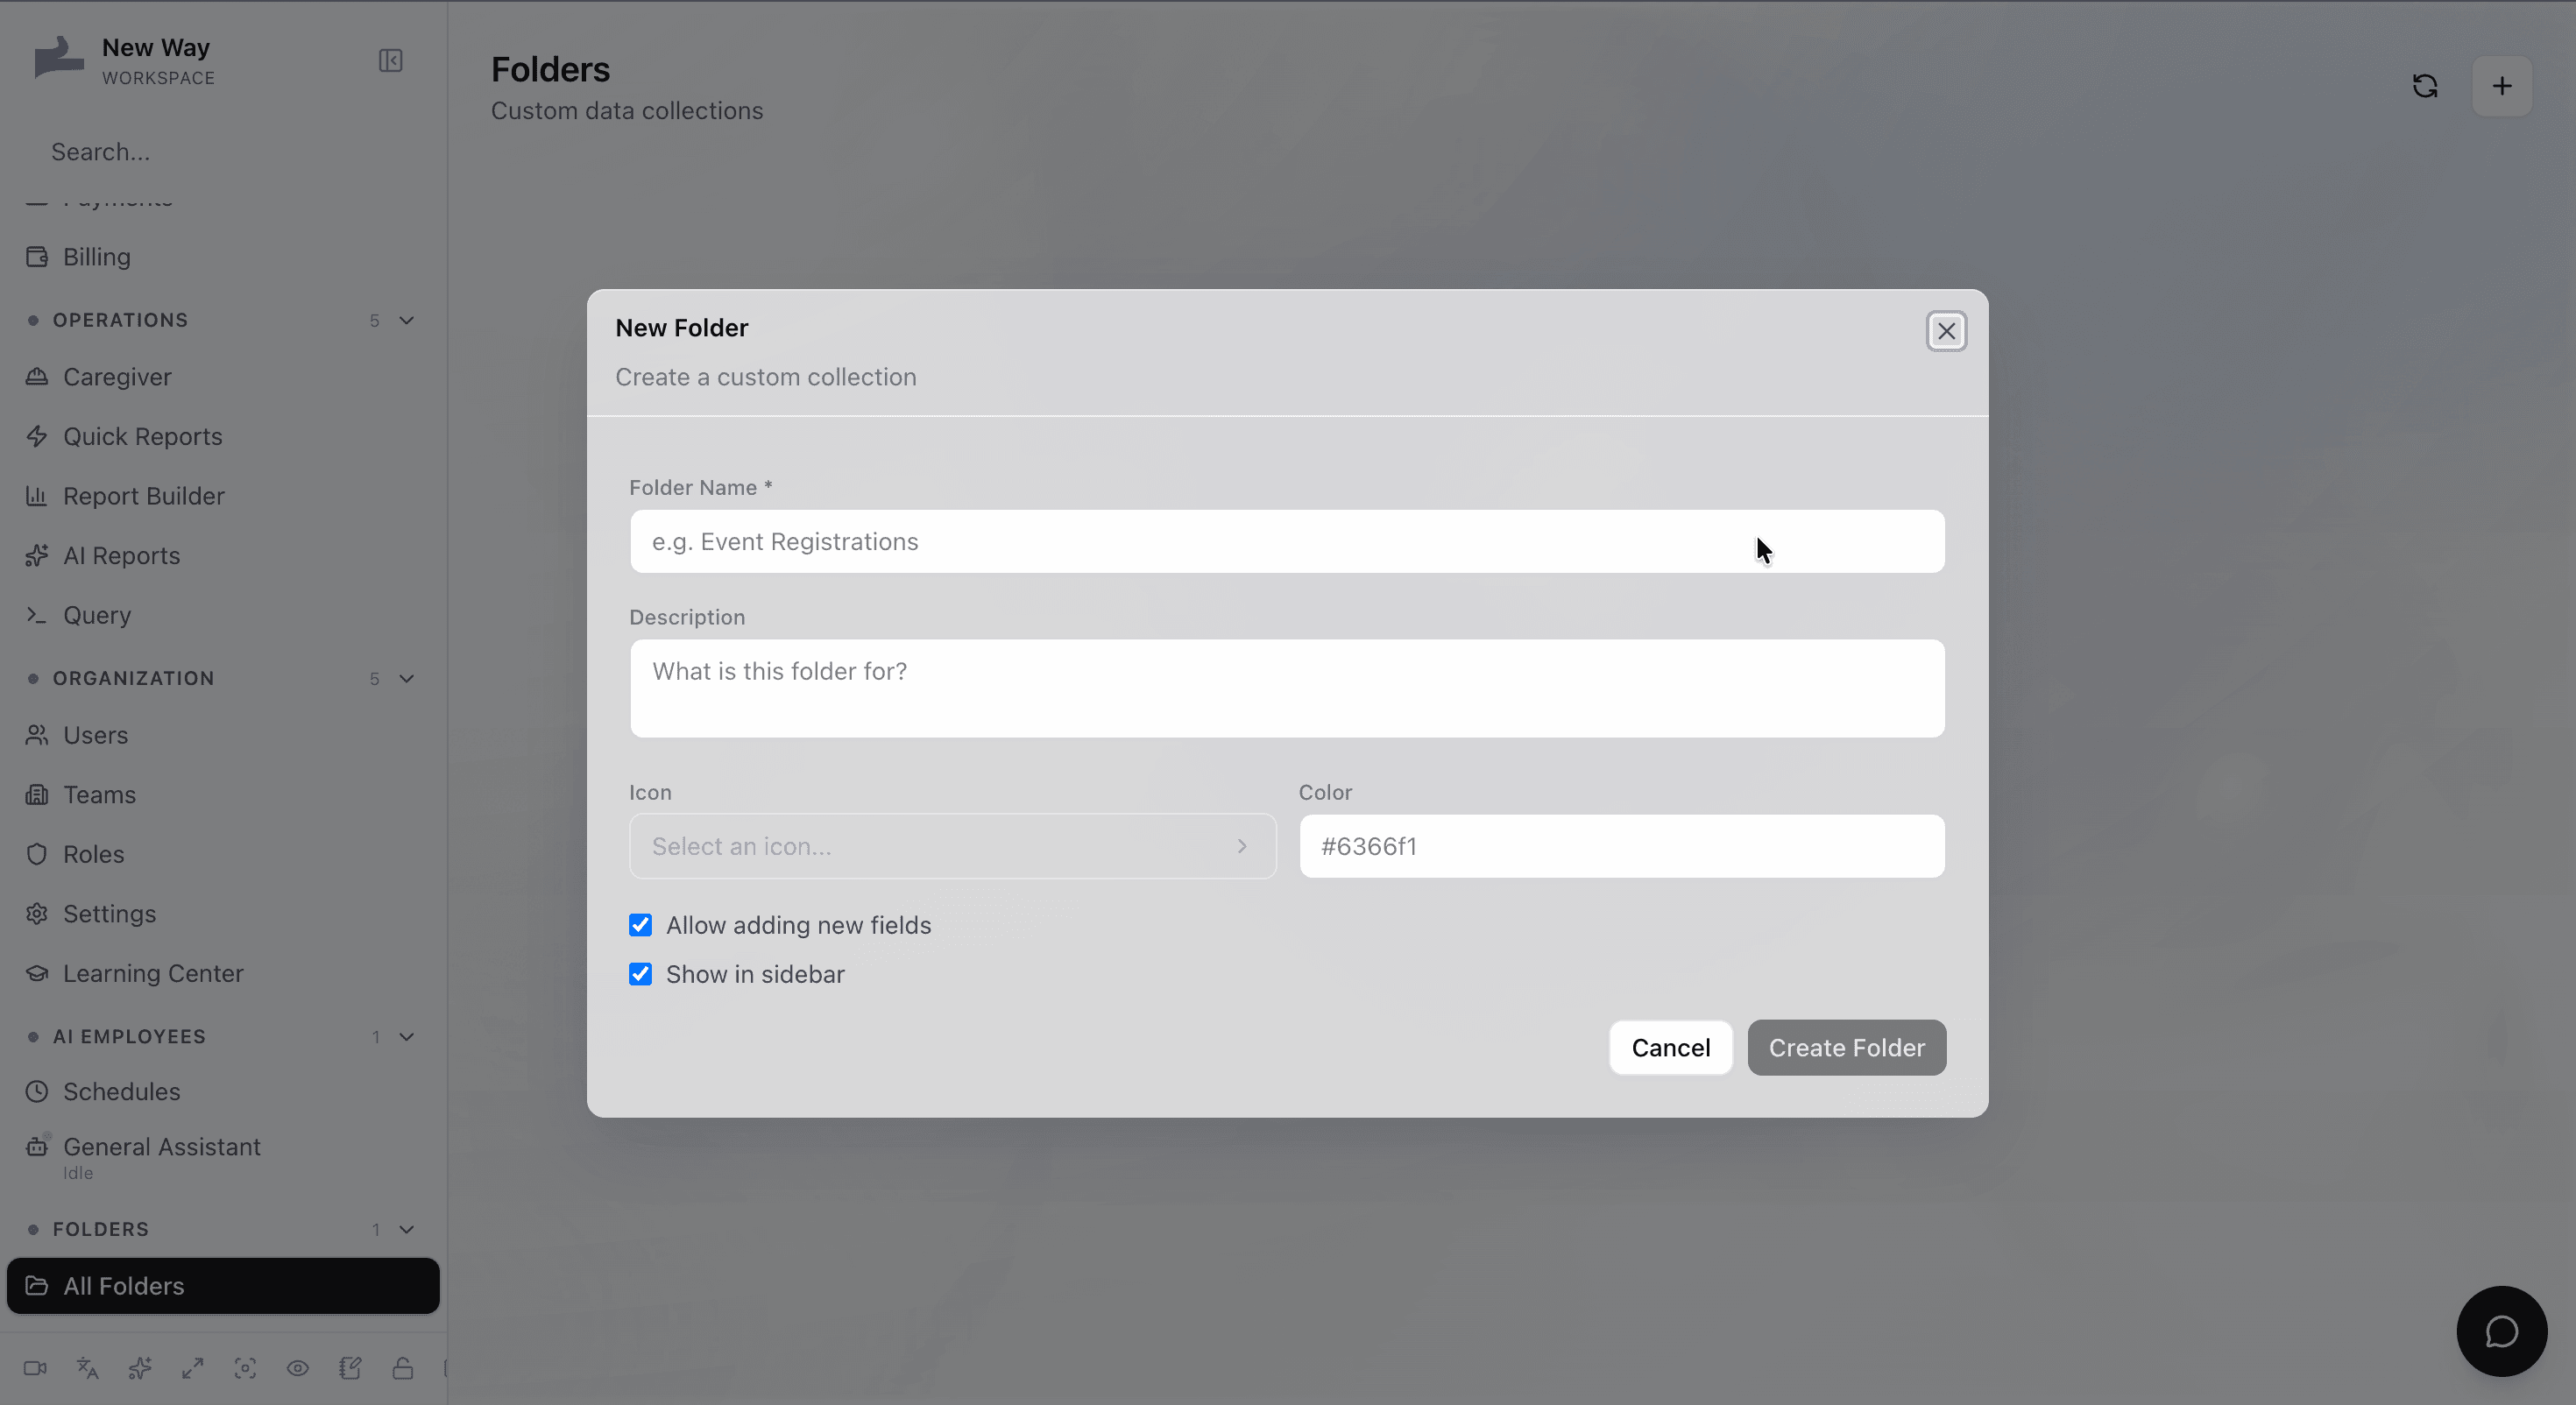Collapse the FOLDERS section chevron
The width and height of the screenshot is (2576, 1405).
[x=407, y=1230]
